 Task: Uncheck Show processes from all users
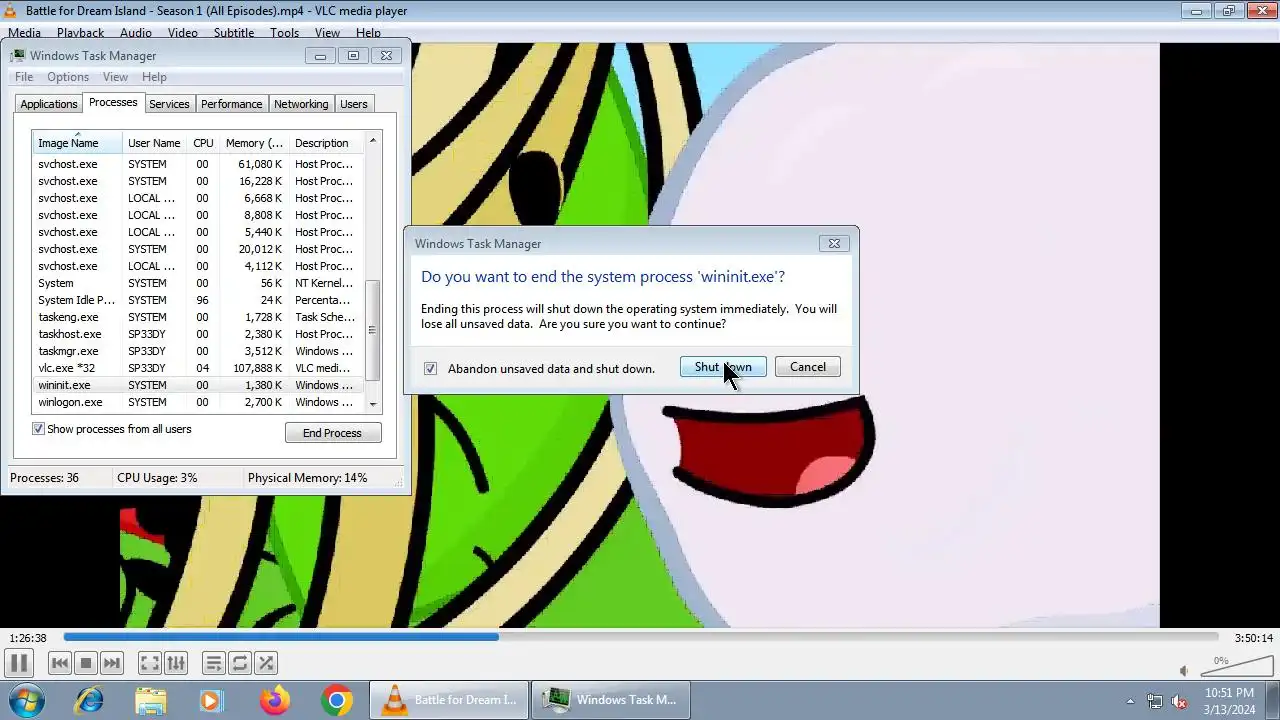click(38, 429)
